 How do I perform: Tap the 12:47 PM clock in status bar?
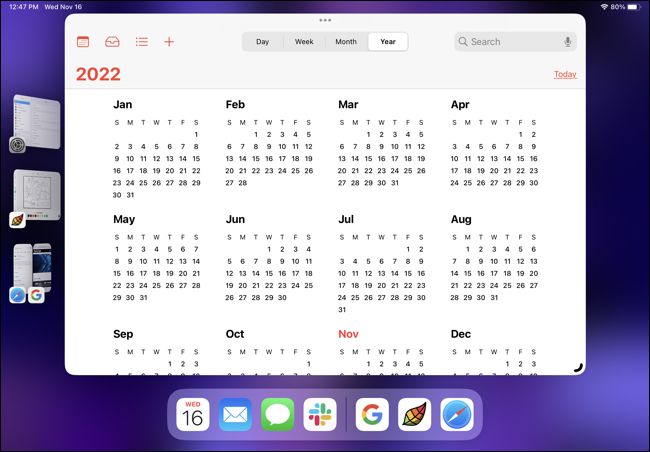pyautogui.click(x=24, y=7)
